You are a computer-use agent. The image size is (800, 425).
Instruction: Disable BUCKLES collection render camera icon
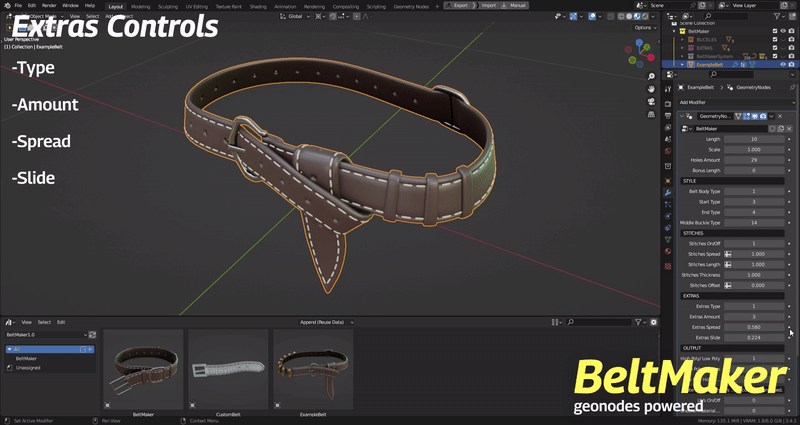pos(791,39)
